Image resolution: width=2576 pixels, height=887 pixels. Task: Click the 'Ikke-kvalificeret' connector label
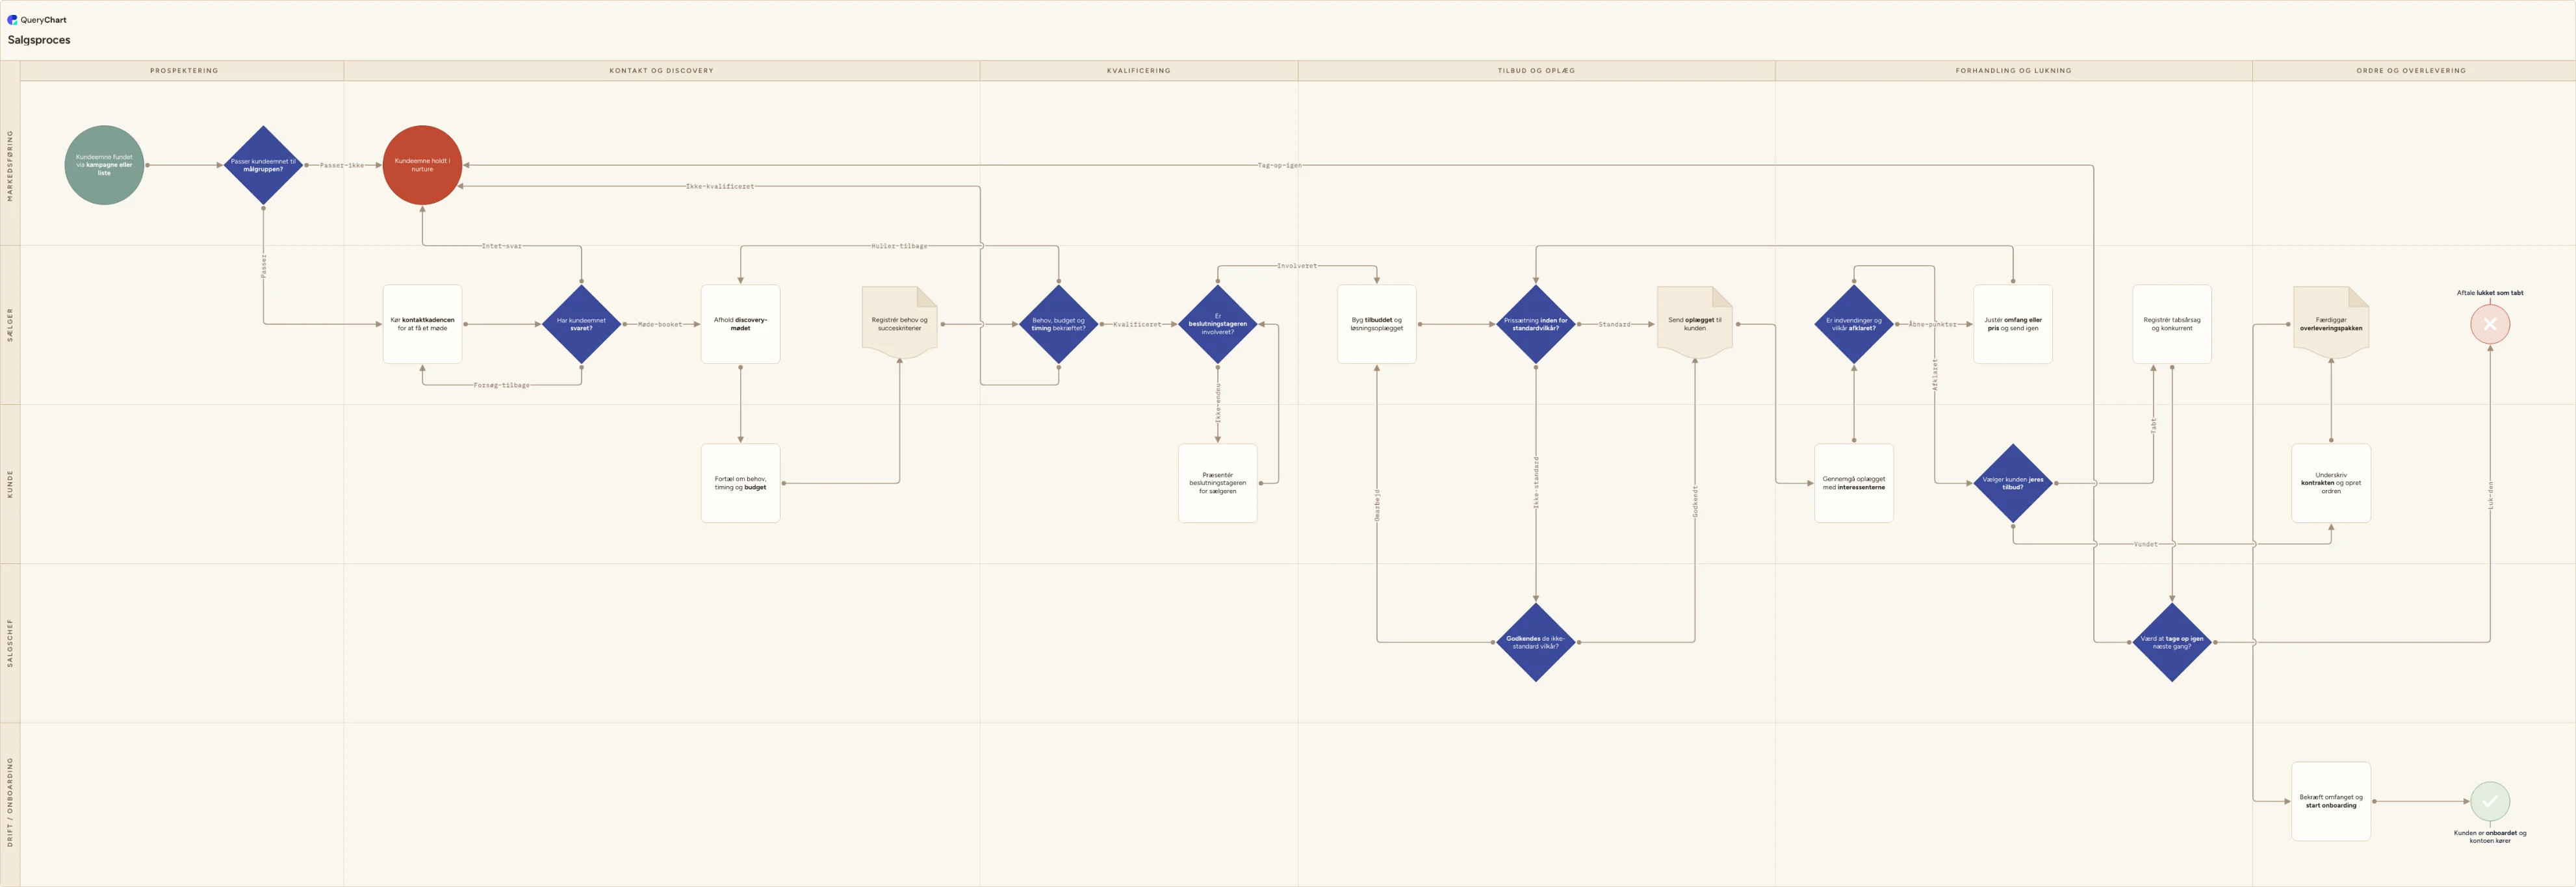(x=719, y=186)
